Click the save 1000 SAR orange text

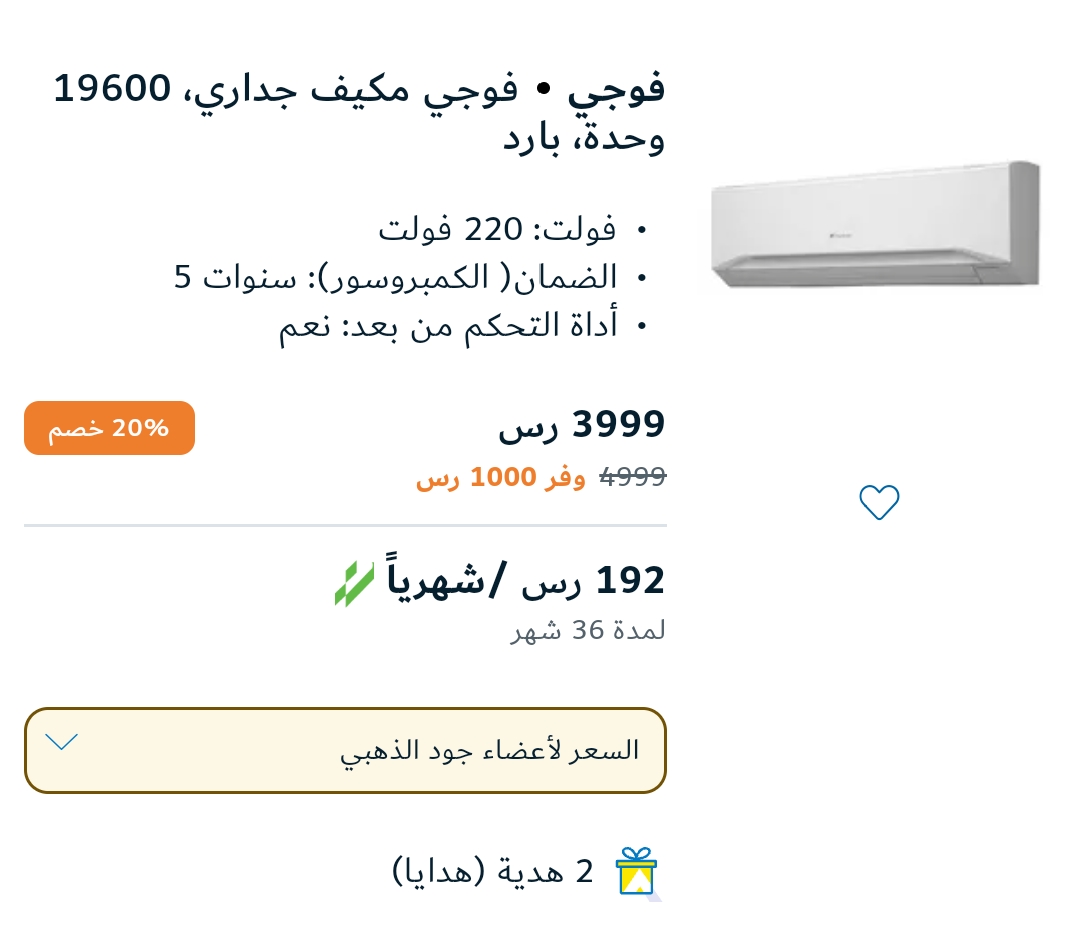501,477
